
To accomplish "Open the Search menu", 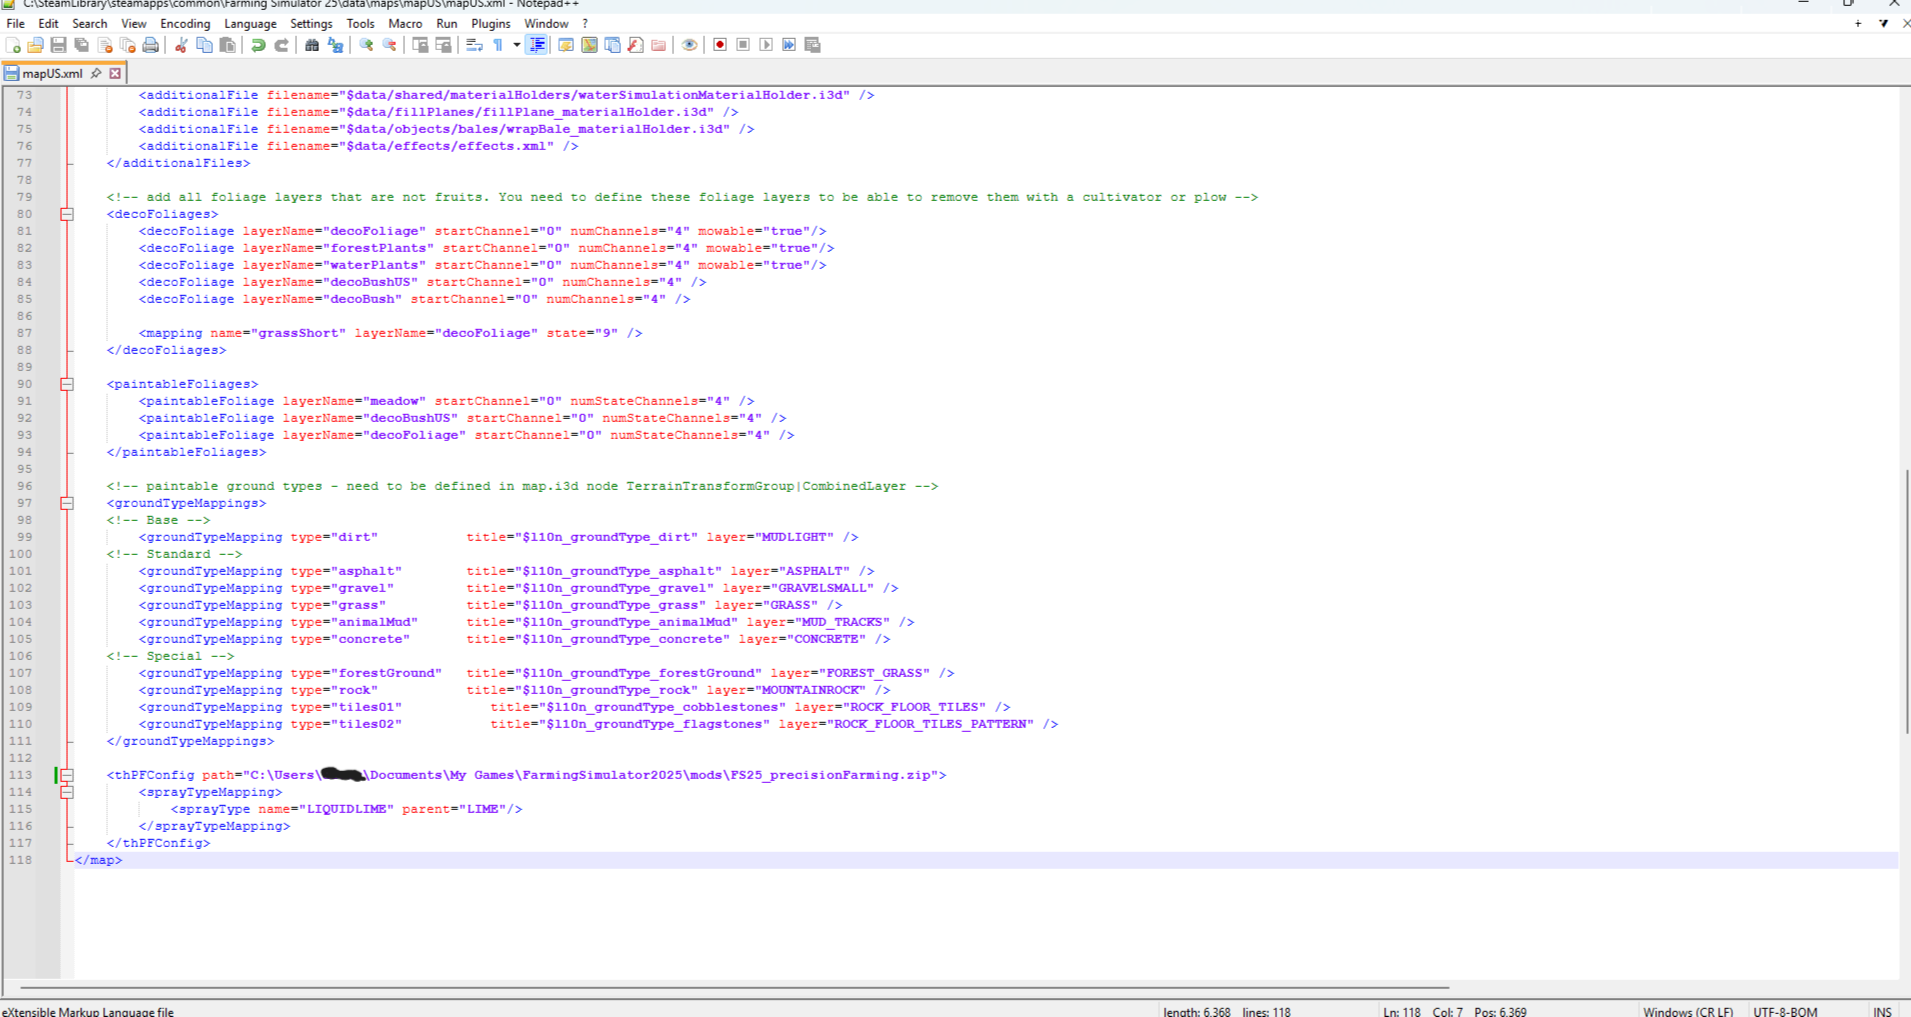I will coord(89,23).
